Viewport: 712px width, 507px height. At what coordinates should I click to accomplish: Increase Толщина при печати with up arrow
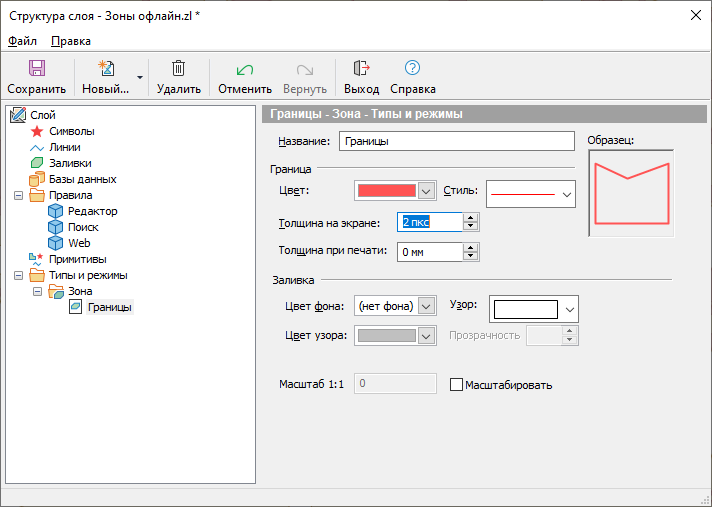coord(470,247)
